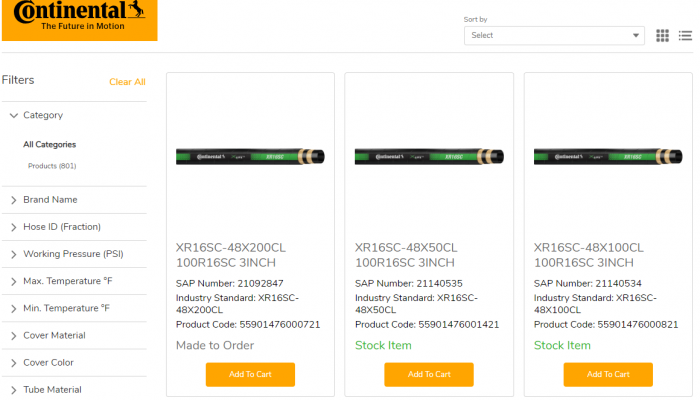Open the XR16SC-48X50CL product title
700x400 pixels.
406,254
